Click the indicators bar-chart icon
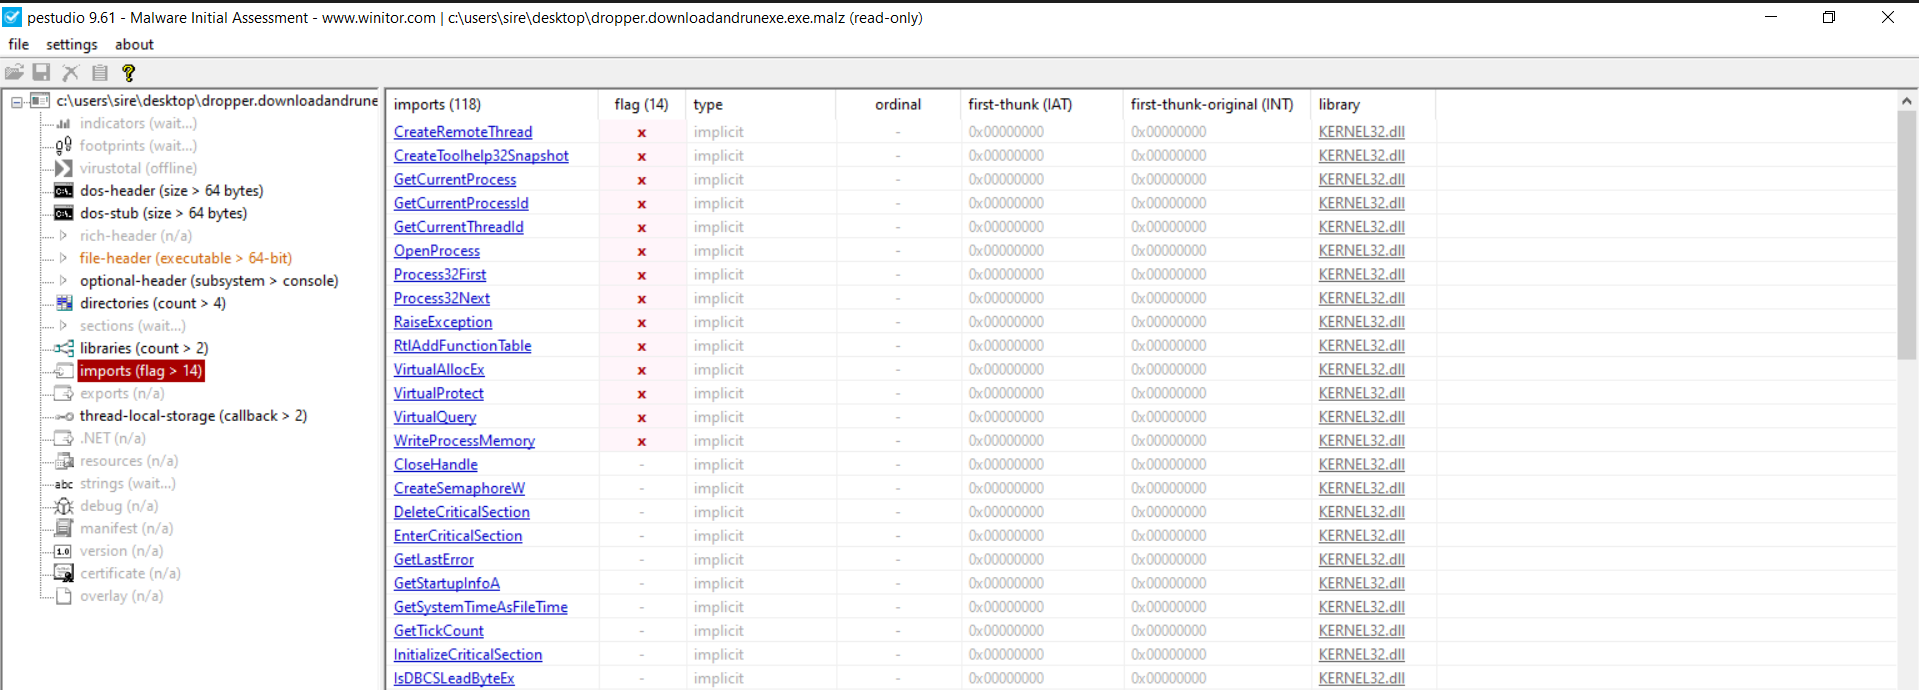 tap(63, 123)
